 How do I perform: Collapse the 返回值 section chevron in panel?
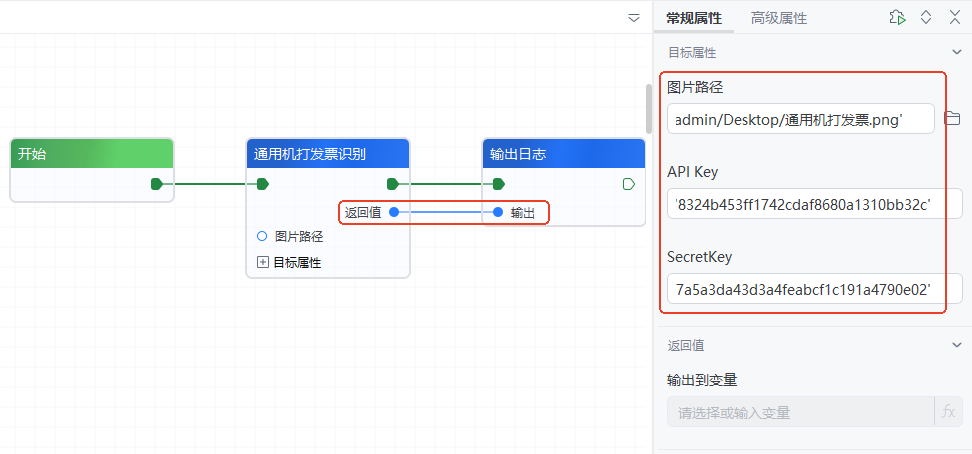(x=956, y=345)
